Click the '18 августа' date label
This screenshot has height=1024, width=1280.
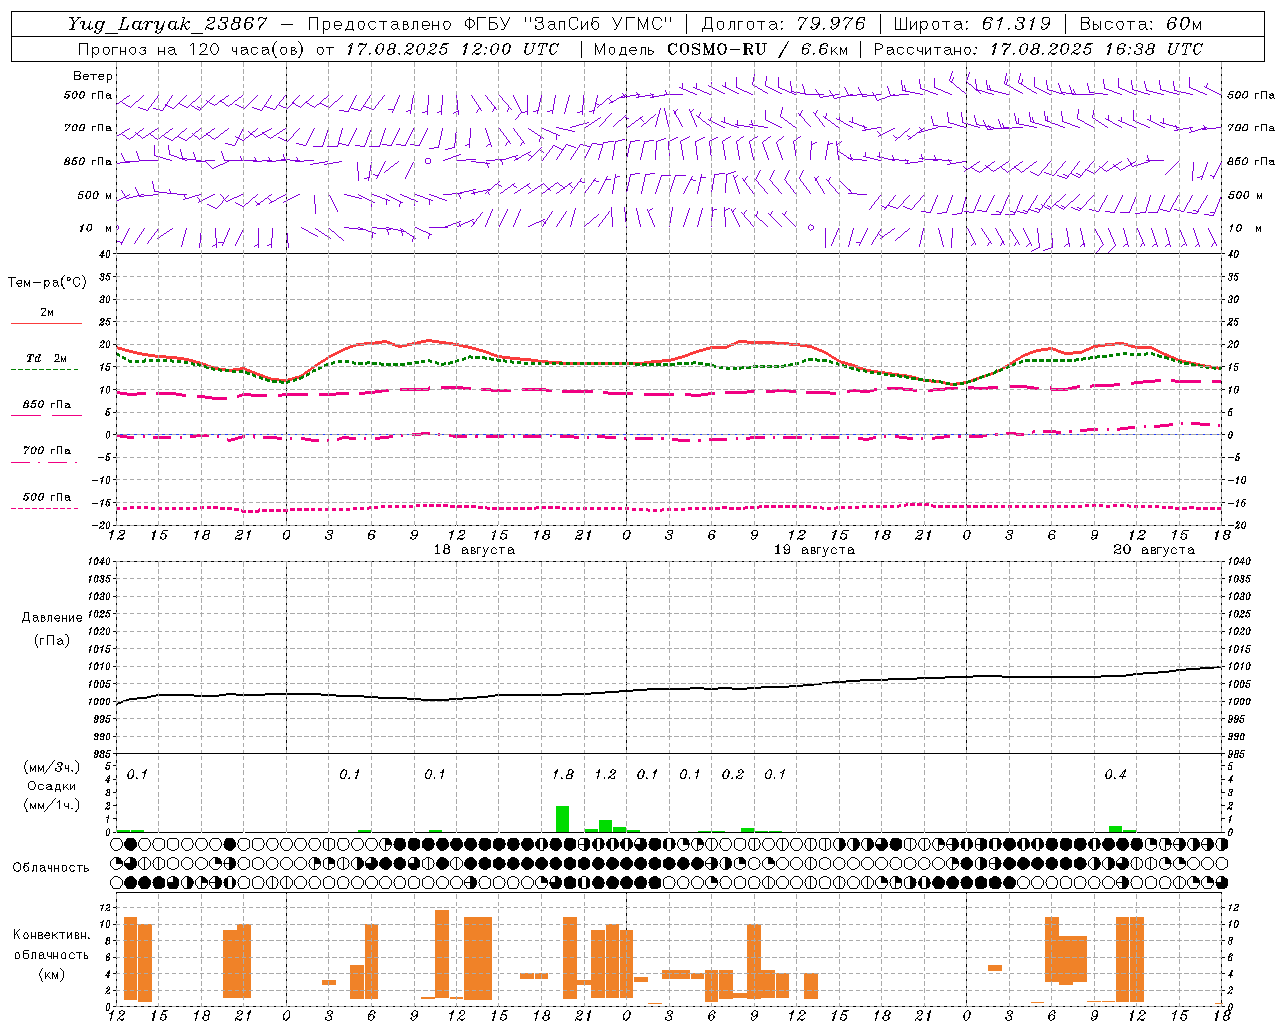click(x=474, y=550)
